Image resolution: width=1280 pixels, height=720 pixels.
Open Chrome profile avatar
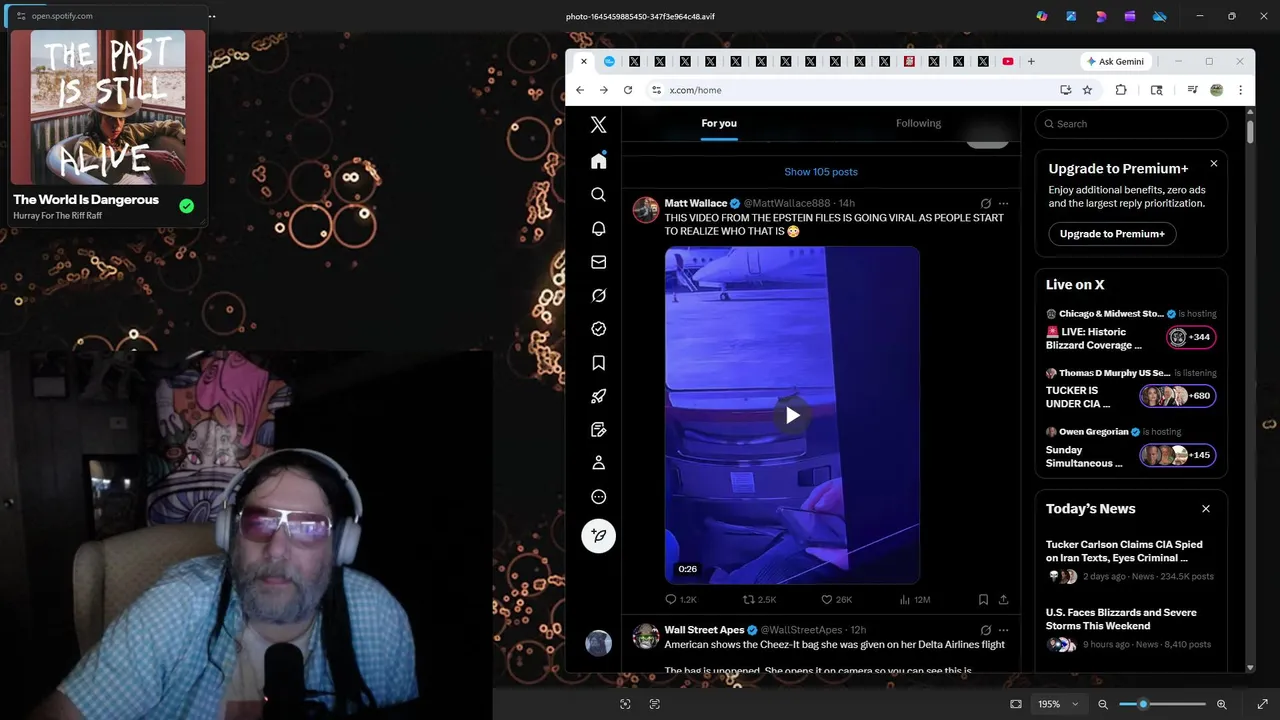1216,90
